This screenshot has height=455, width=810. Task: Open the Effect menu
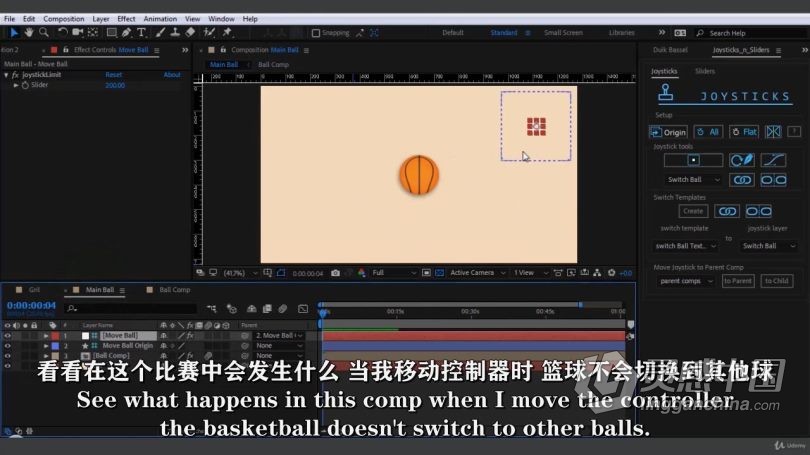coord(126,19)
